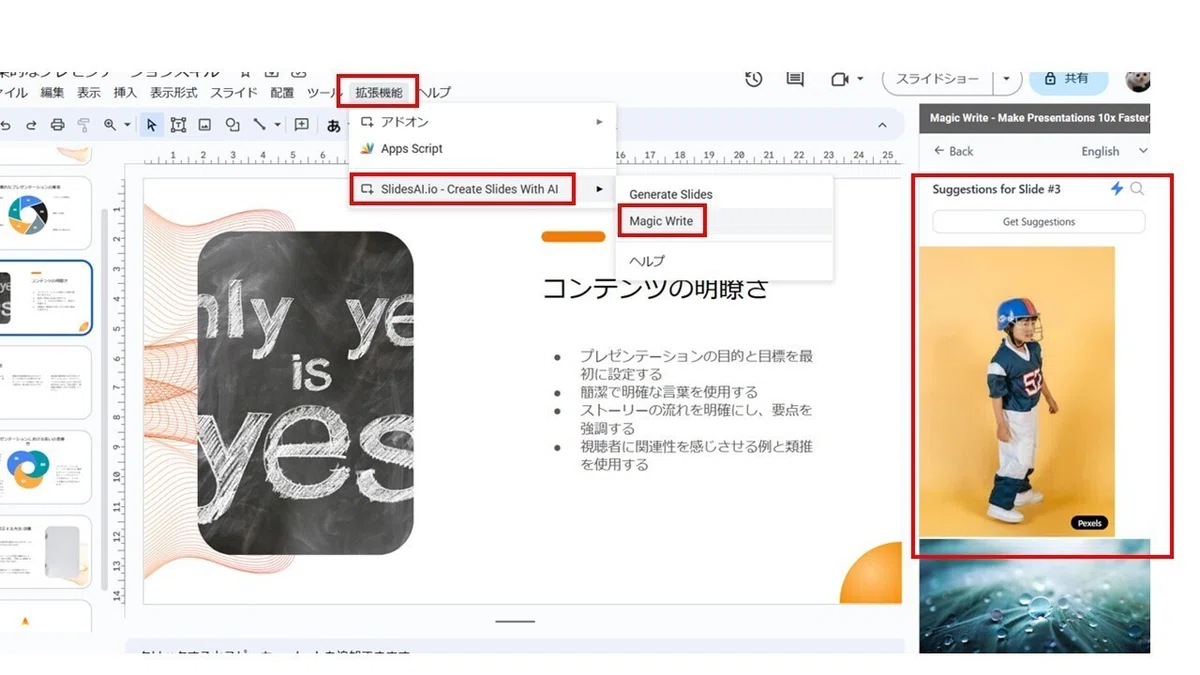
Task: Select the shape tool icon
Action: click(x=232, y=125)
